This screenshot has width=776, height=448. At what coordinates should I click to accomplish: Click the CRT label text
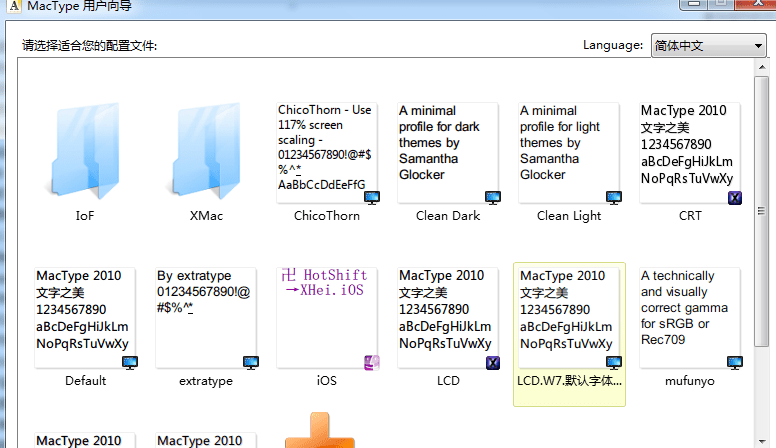[x=690, y=216]
